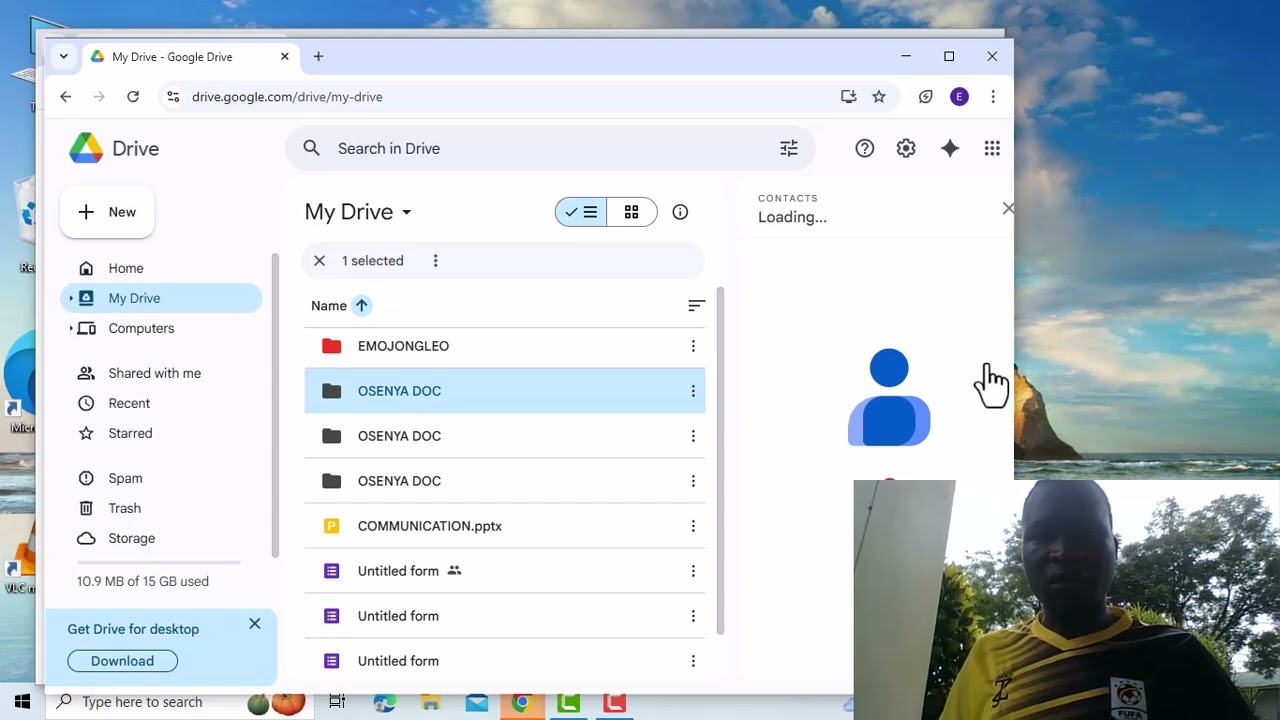Open Chrome three-dot menu

(993, 97)
